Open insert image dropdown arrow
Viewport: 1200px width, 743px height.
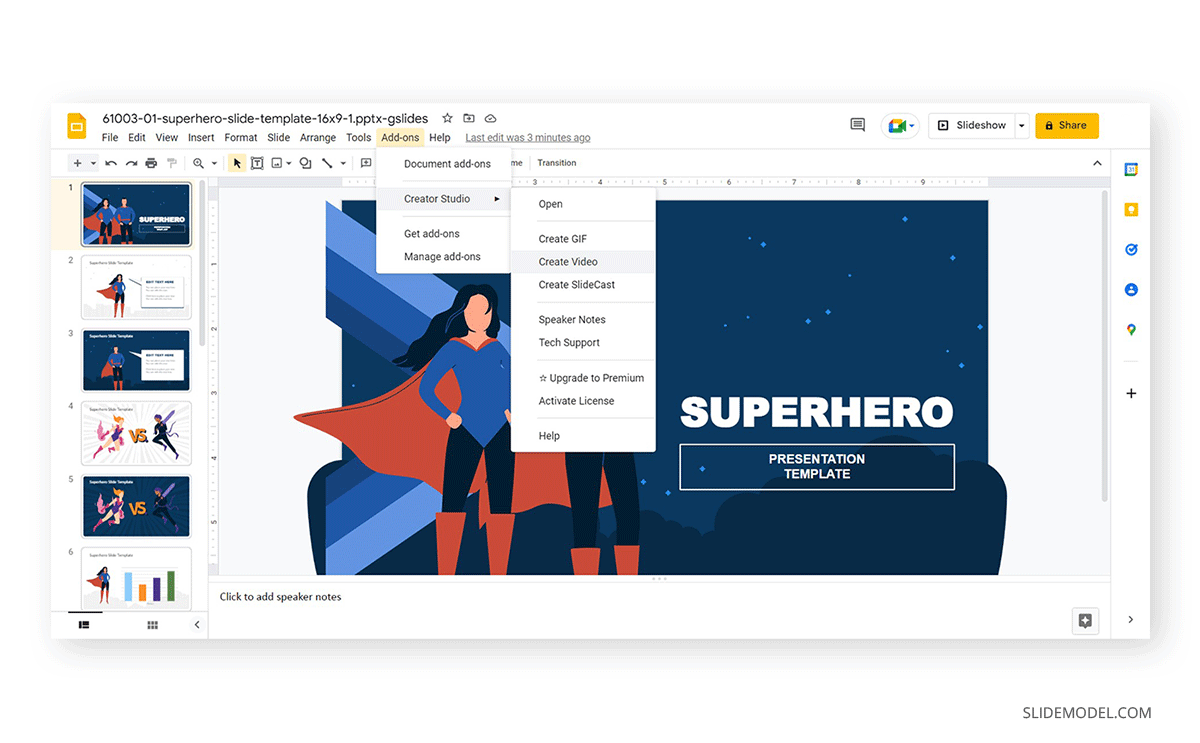click(289, 163)
